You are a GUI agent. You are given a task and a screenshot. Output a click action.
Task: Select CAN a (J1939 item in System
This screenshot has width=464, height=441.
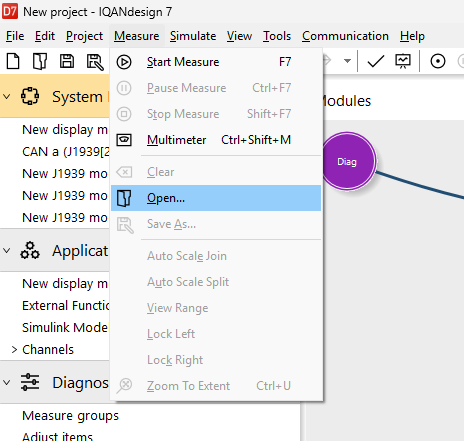pos(66,152)
